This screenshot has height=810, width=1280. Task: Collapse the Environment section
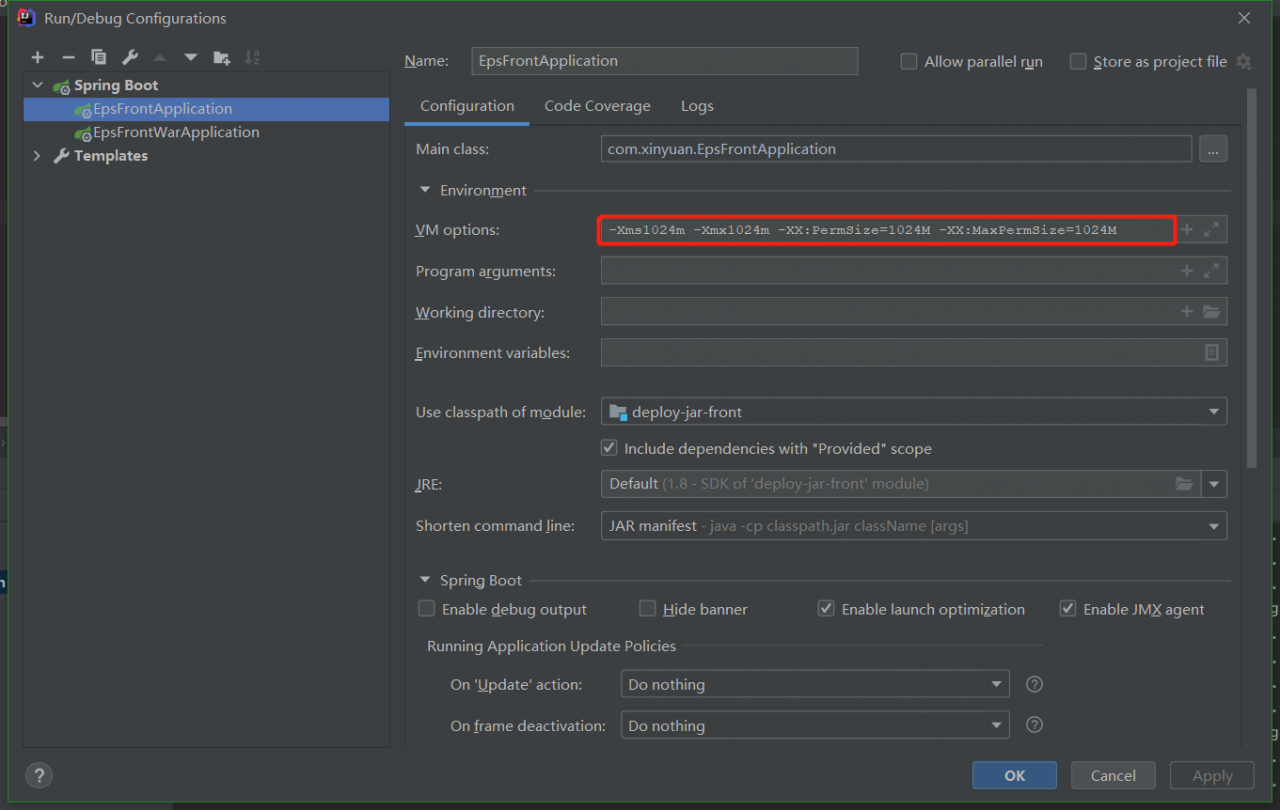point(425,190)
